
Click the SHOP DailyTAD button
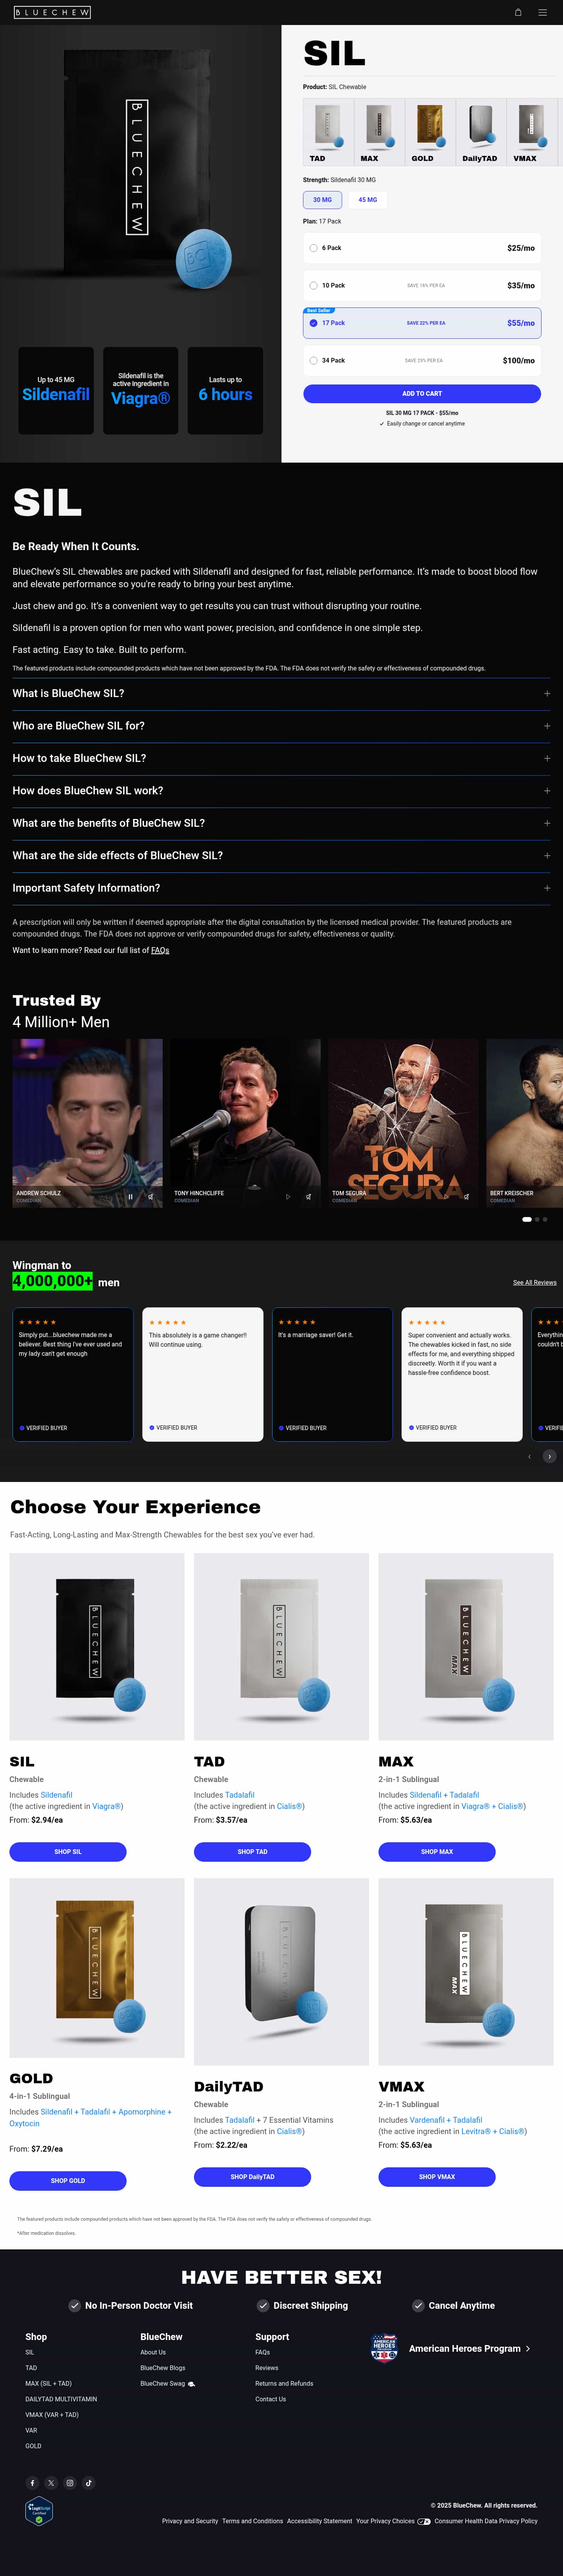[x=252, y=2177]
